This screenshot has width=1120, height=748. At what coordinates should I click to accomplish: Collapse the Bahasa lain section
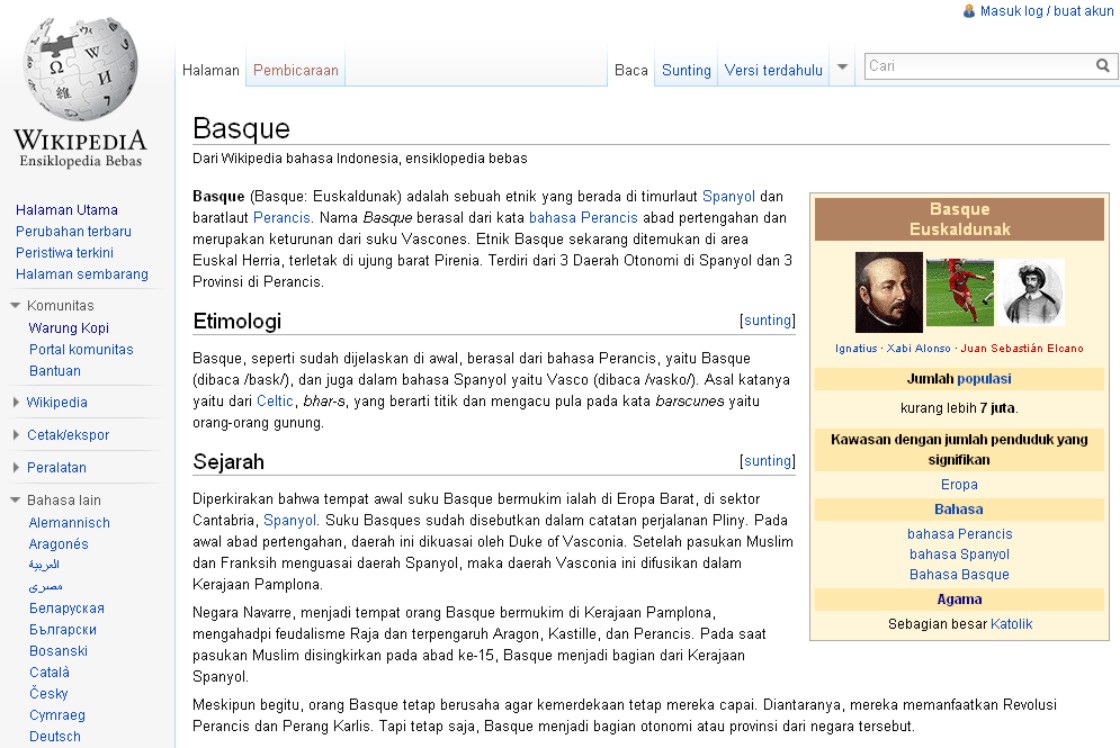coord(15,500)
